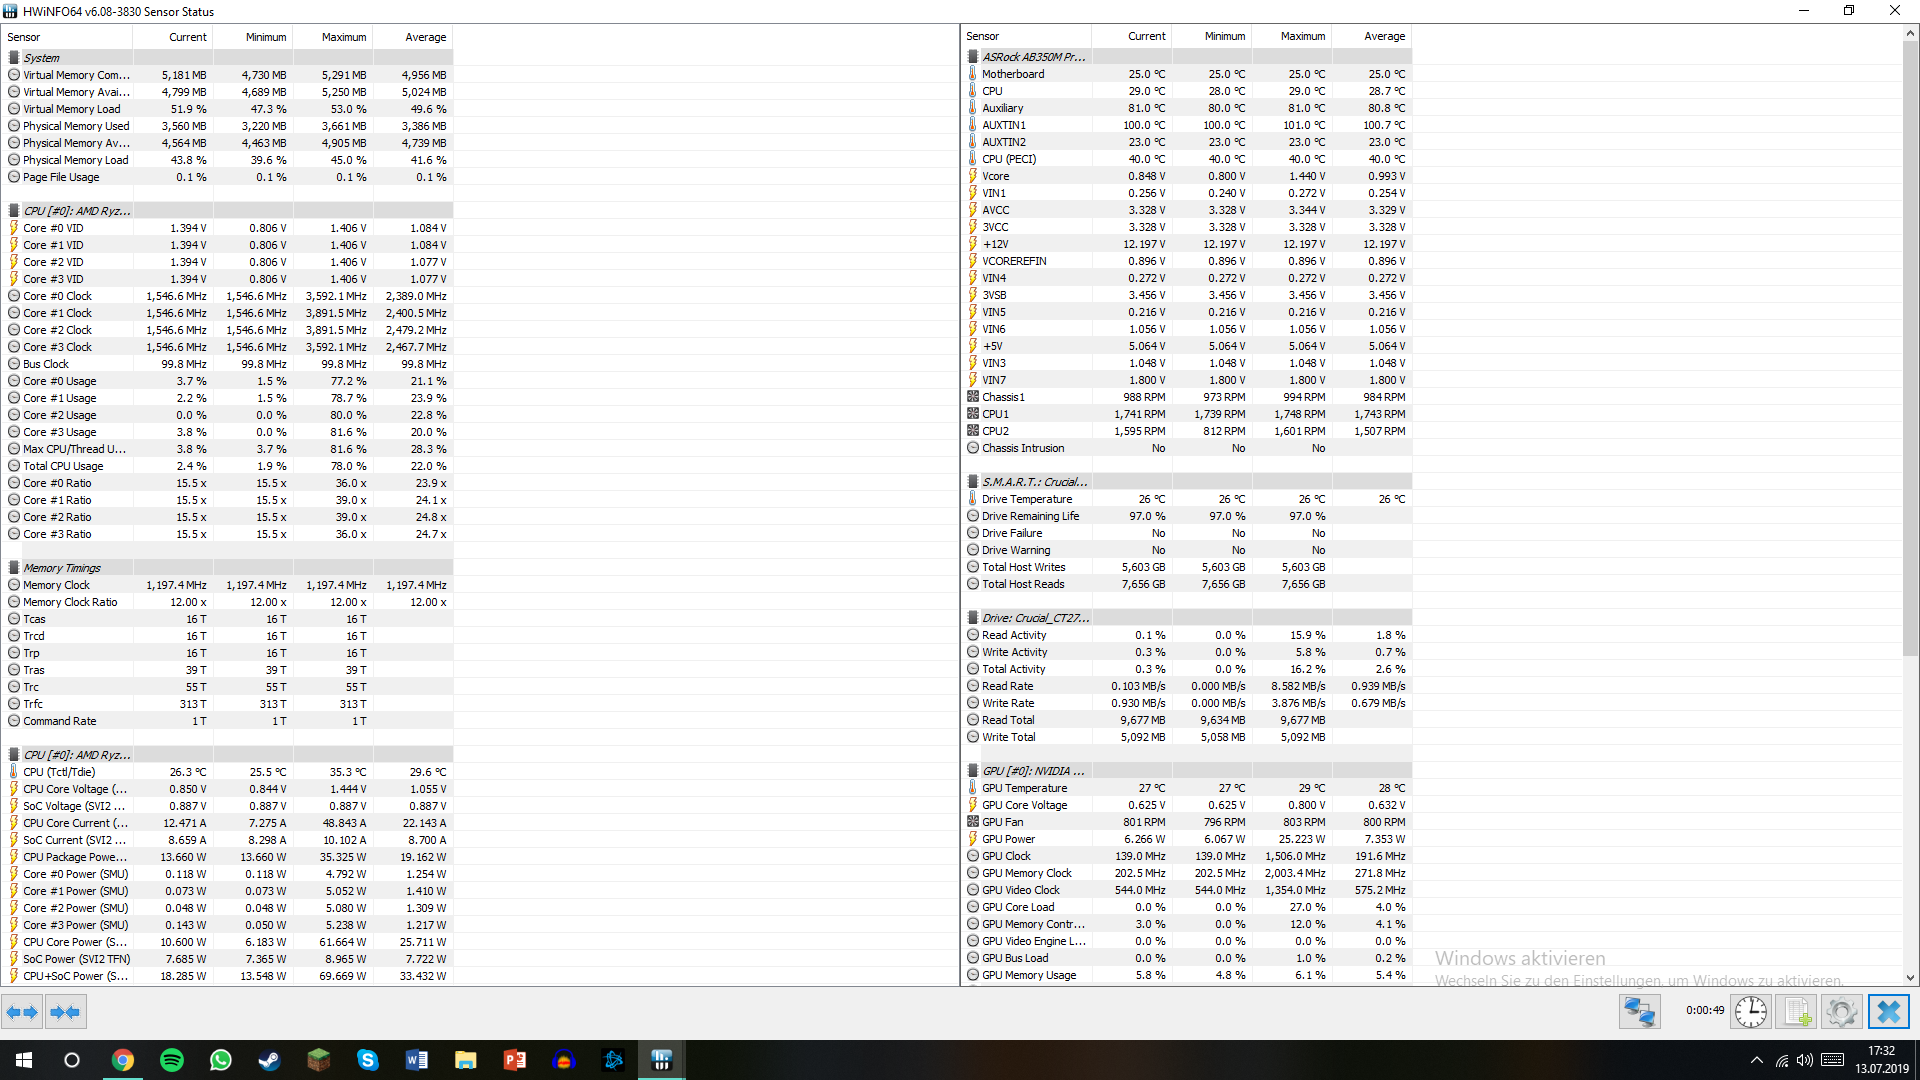Image resolution: width=1920 pixels, height=1080 pixels.
Task: Start logging via the log-to-file icon
Action: click(1797, 1011)
